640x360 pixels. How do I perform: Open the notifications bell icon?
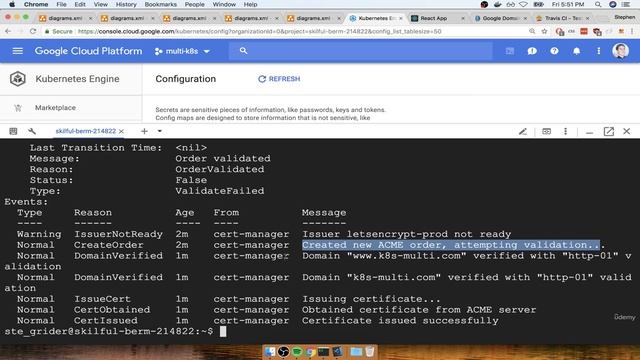coord(576,51)
